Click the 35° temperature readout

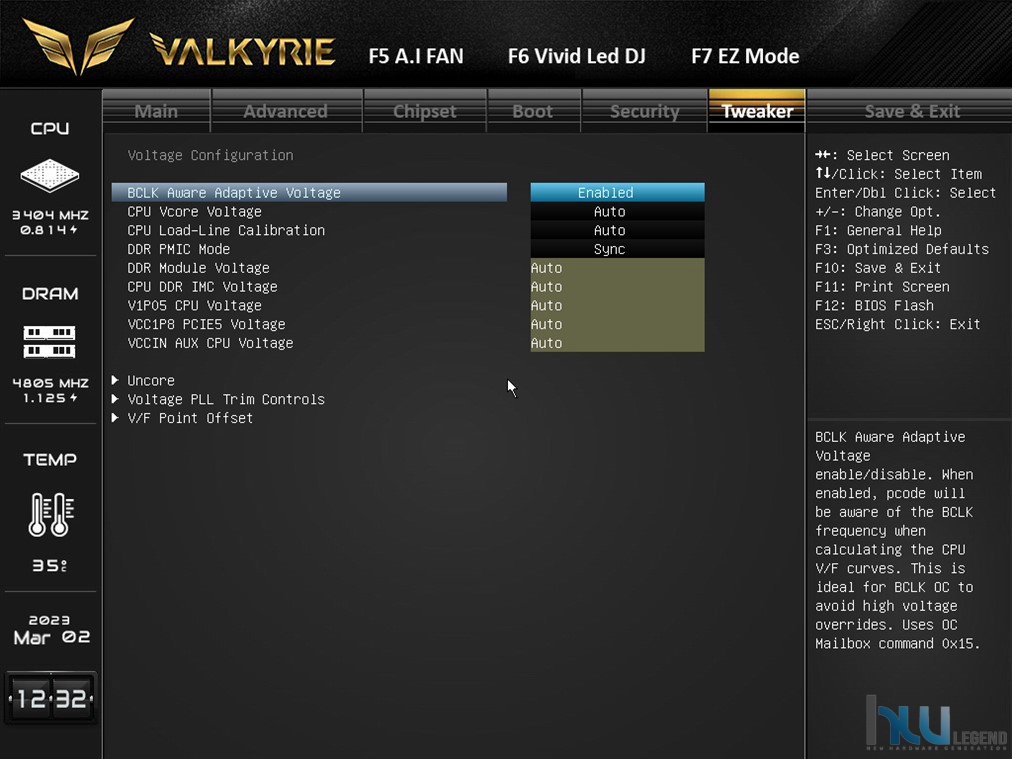(50, 565)
